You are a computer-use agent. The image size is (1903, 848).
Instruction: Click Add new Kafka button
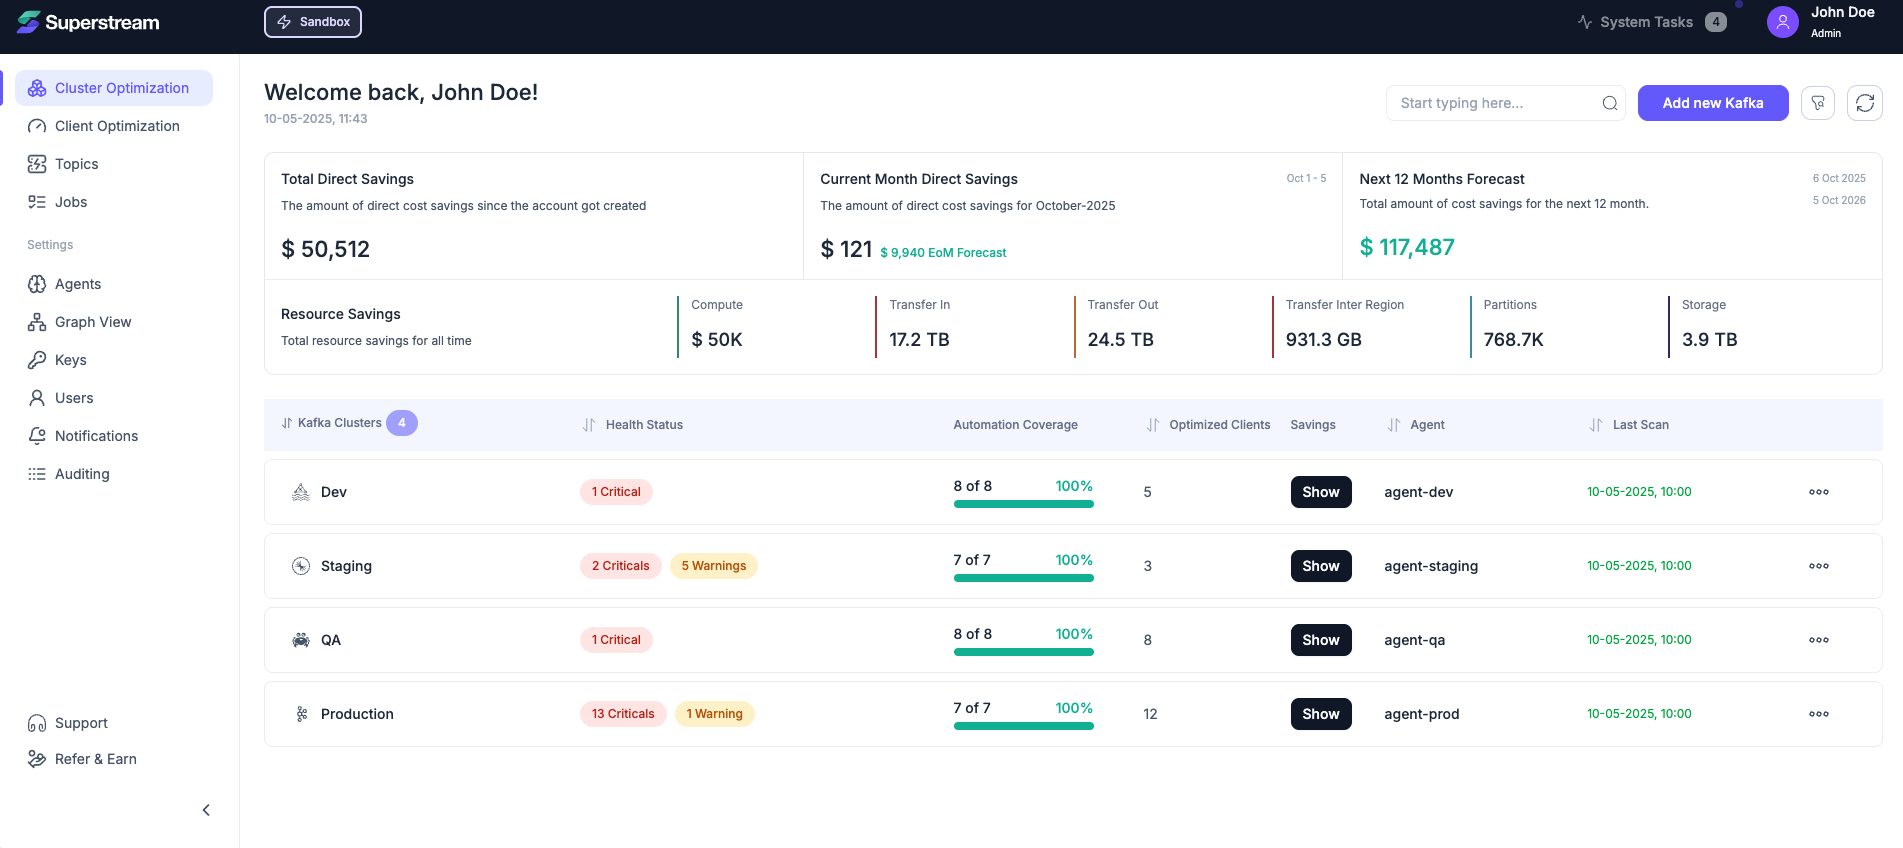[x=1713, y=103]
